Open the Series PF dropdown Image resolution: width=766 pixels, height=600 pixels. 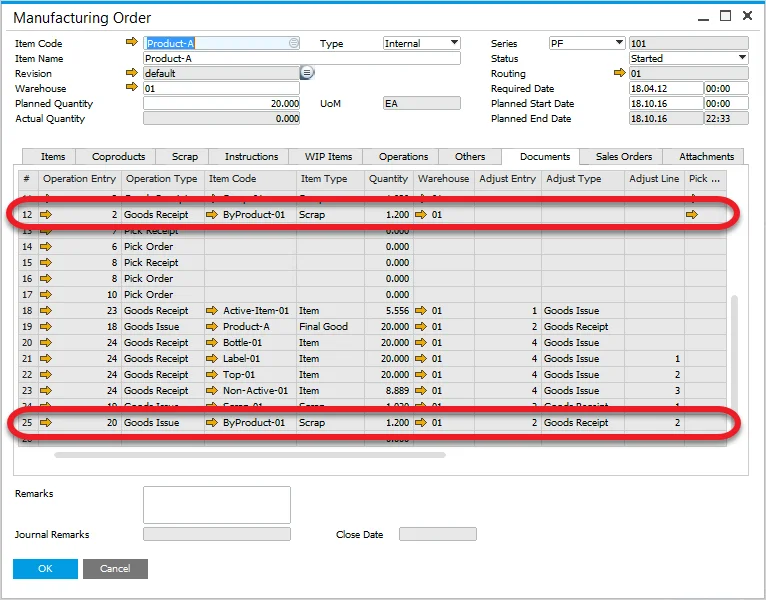pos(618,43)
